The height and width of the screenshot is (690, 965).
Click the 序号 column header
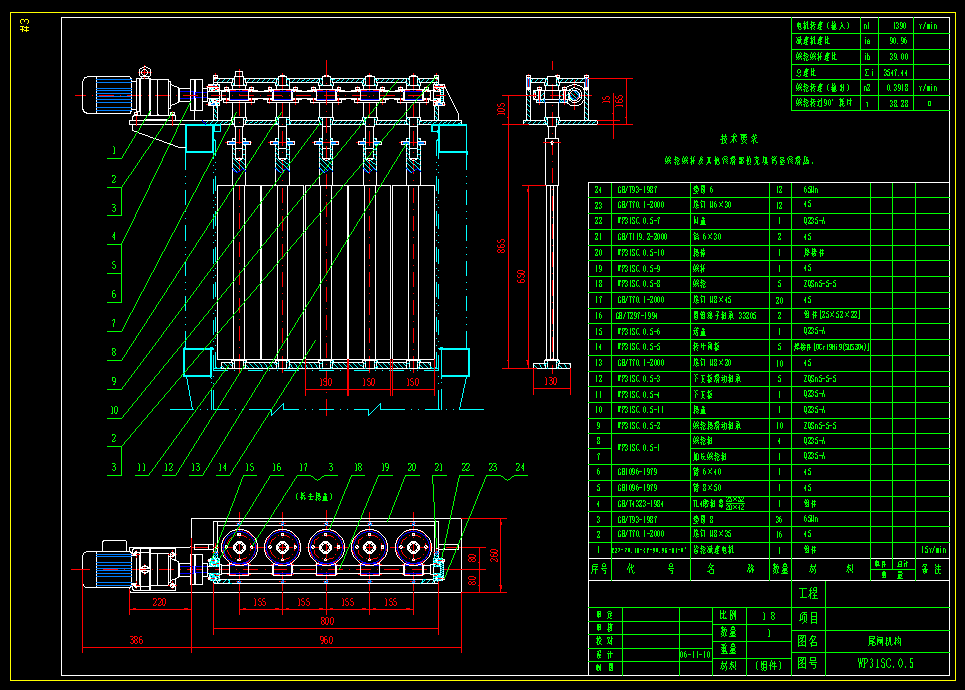point(599,569)
